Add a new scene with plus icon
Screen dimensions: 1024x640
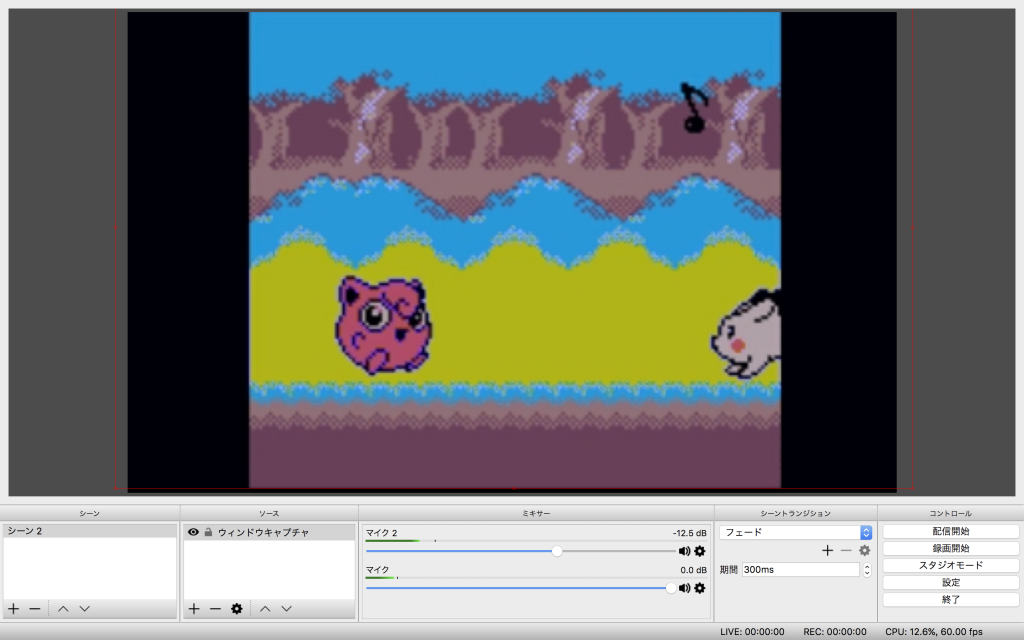click(13, 609)
